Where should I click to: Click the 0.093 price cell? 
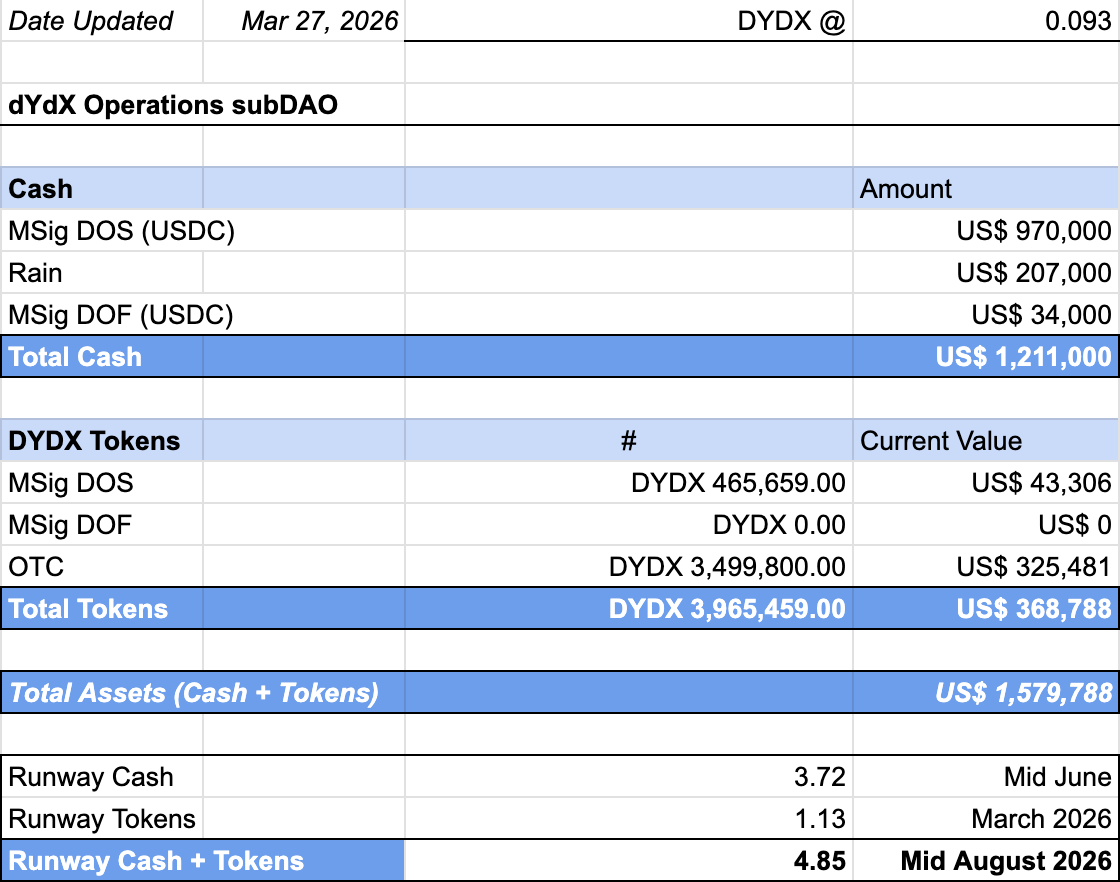coord(986,21)
